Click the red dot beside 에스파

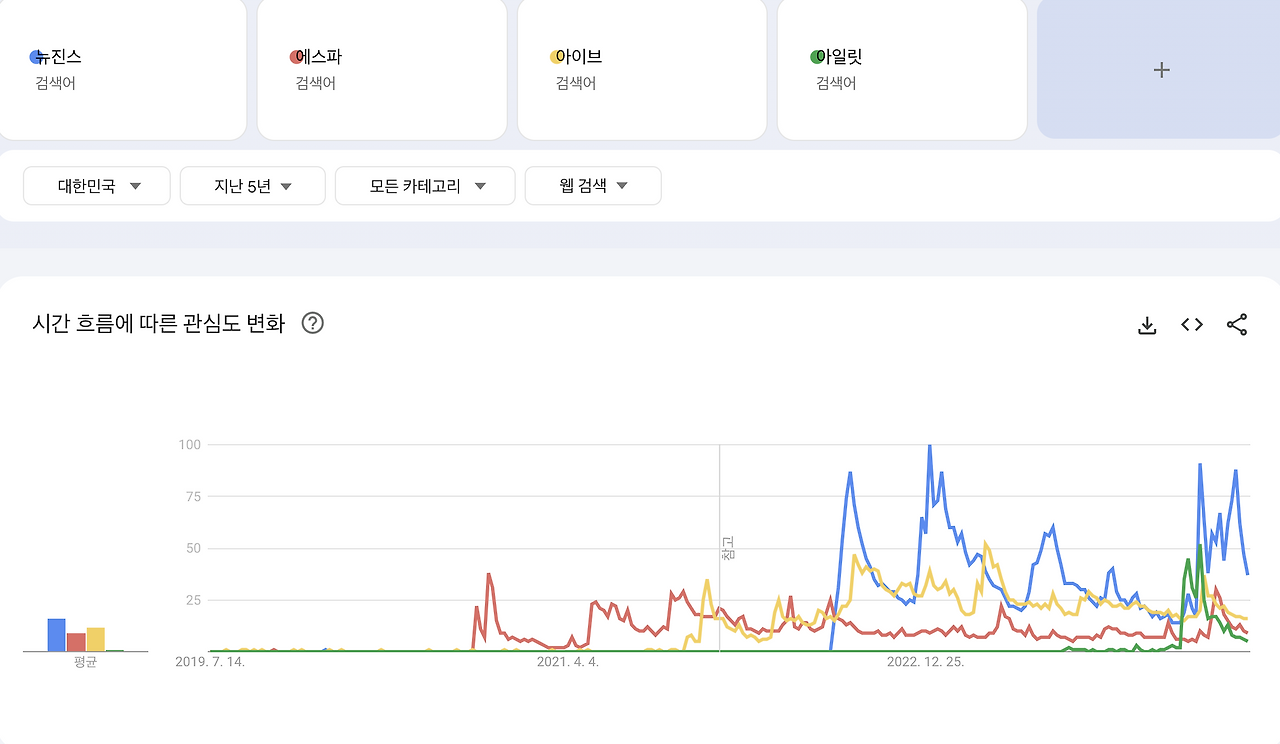[x=297, y=56]
